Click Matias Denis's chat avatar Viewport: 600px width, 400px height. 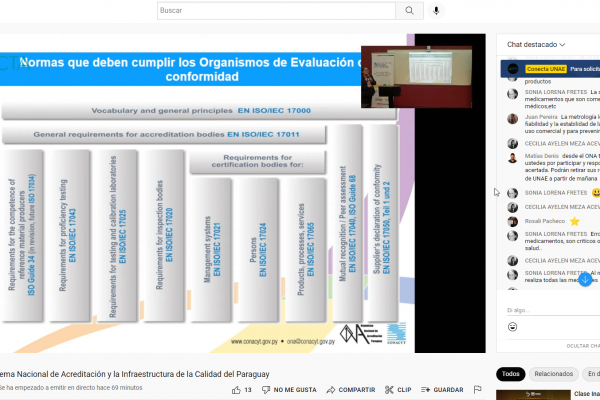pyautogui.click(x=512, y=158)
